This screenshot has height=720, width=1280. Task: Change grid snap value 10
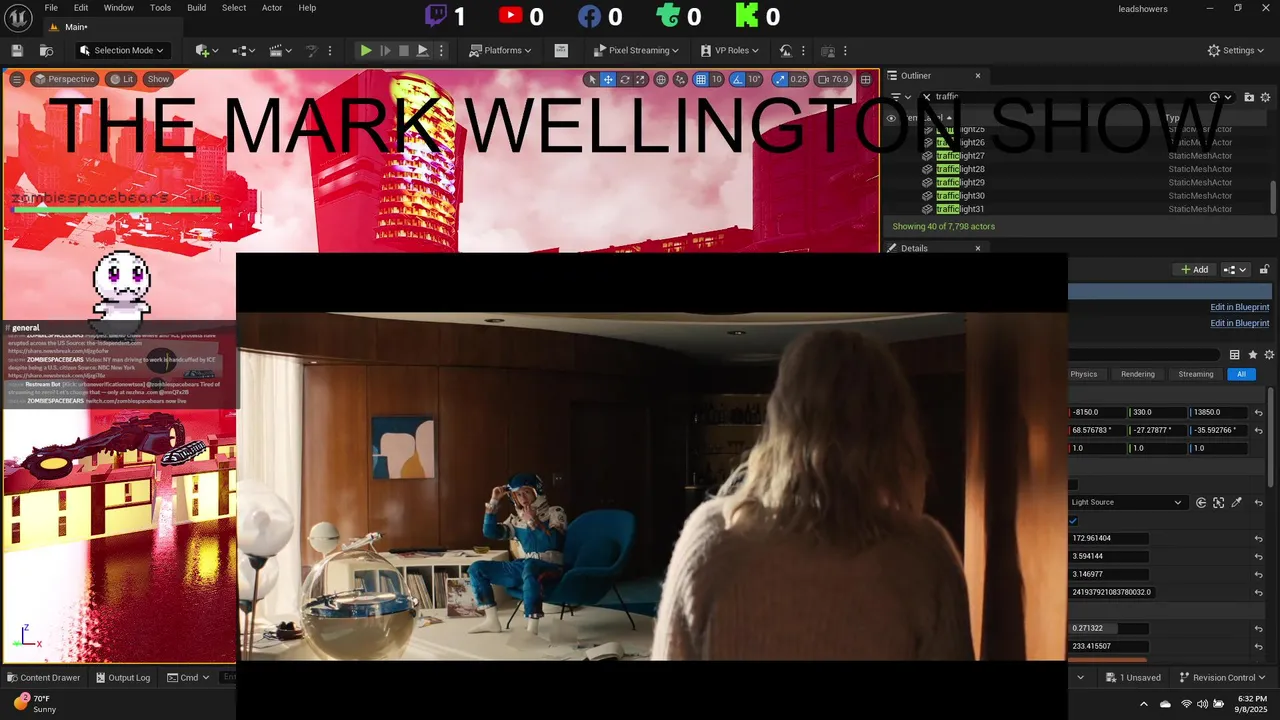(x=717, y=79)
